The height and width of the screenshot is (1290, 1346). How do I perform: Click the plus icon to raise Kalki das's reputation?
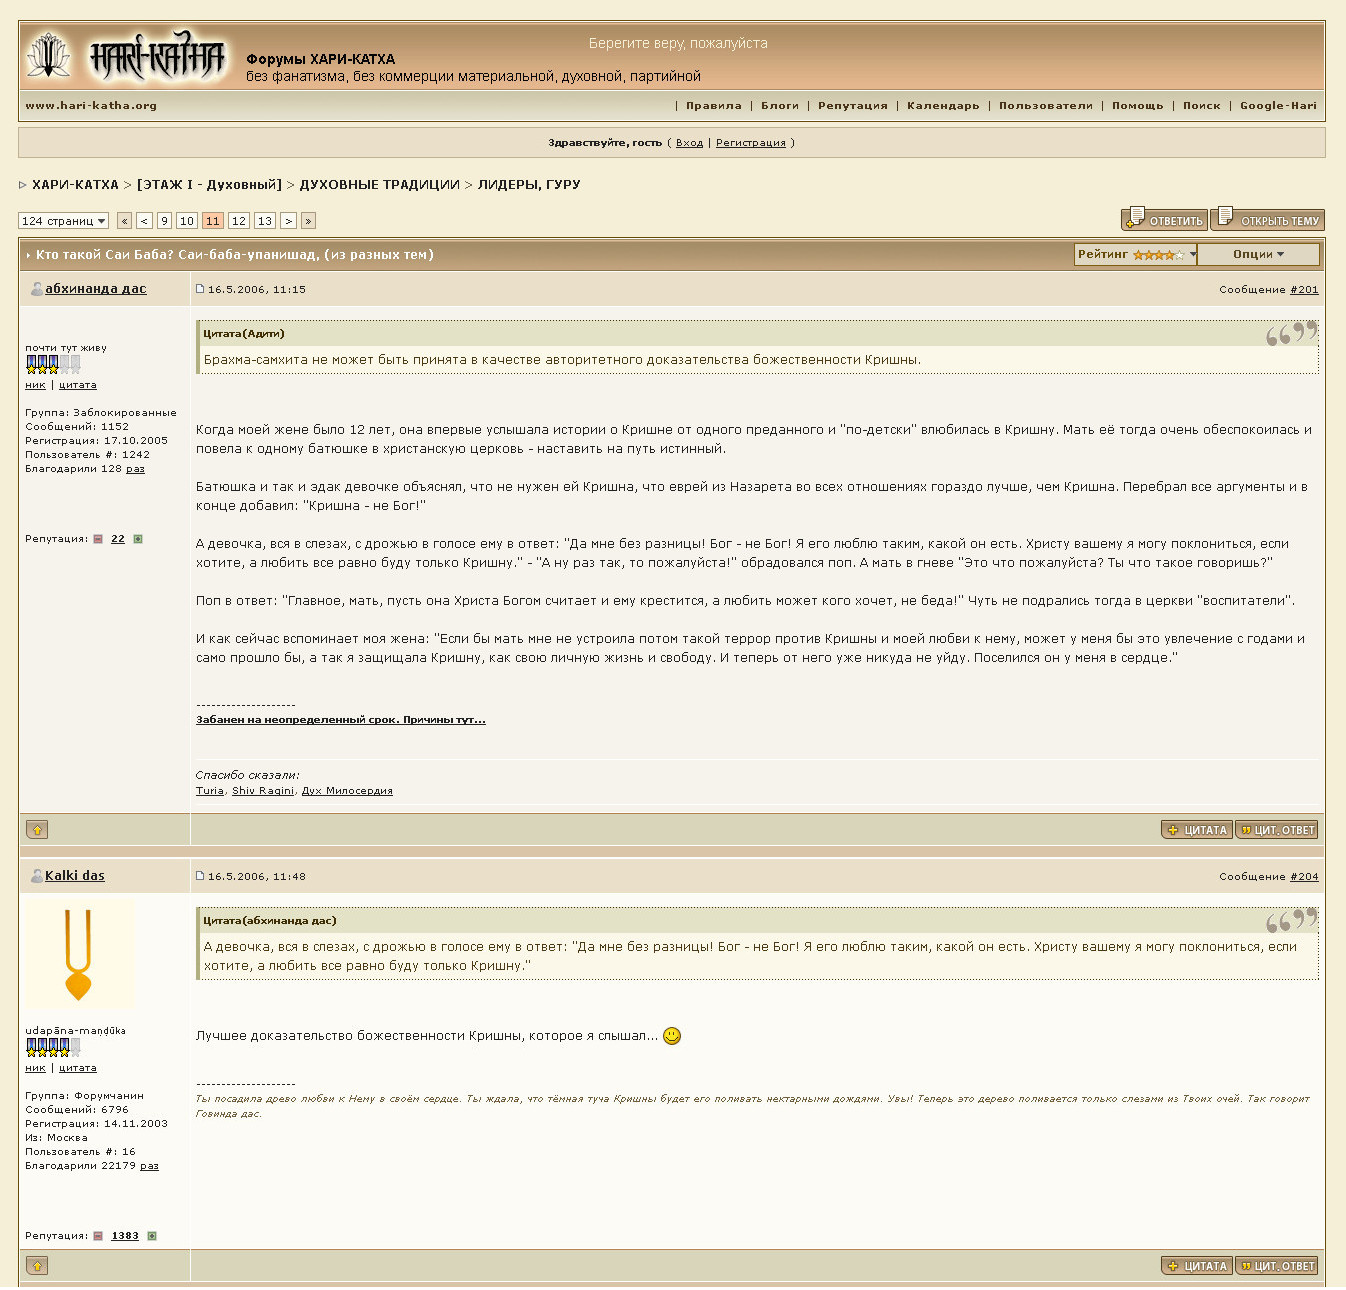tap(152, 1236)
